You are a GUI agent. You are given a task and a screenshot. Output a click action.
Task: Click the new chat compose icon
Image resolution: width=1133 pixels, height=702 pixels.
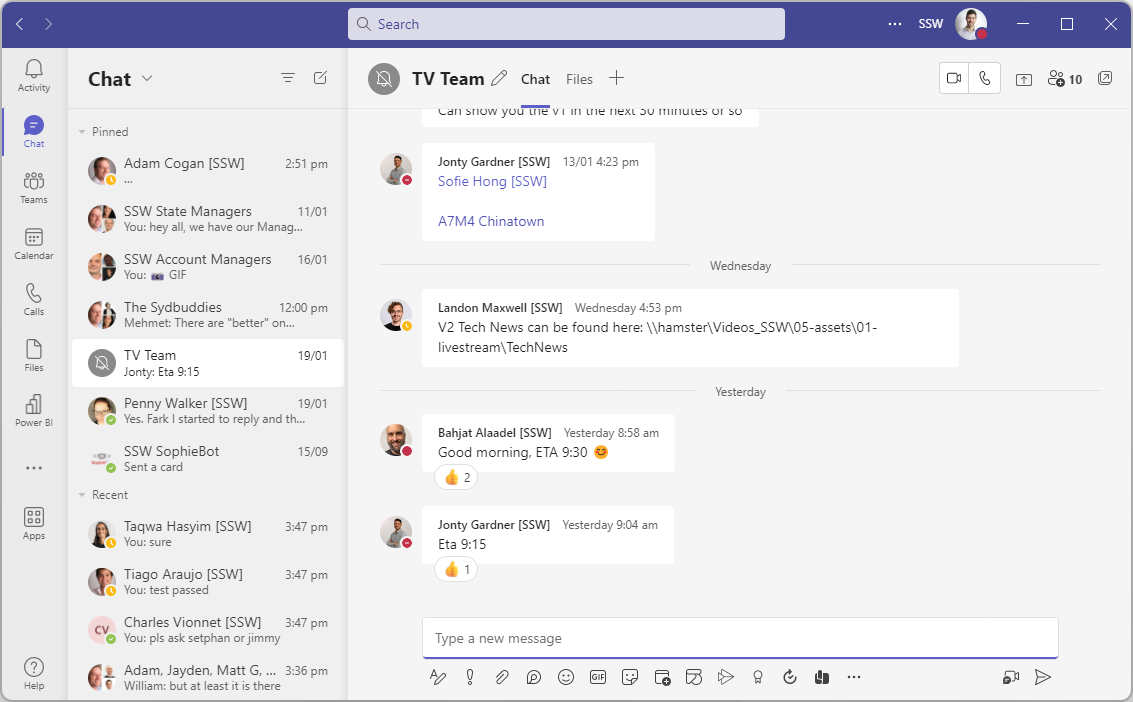pos(320,78)
